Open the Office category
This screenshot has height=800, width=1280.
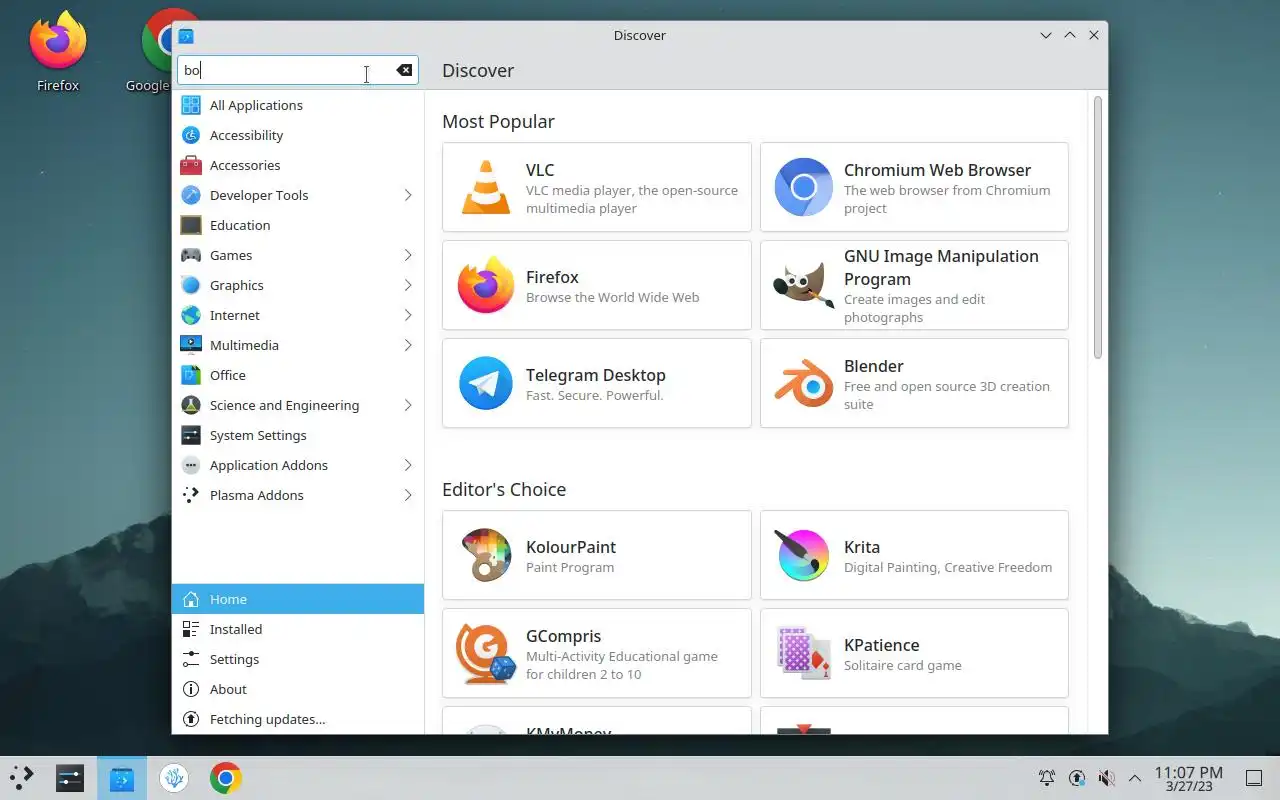coord(298,375)
